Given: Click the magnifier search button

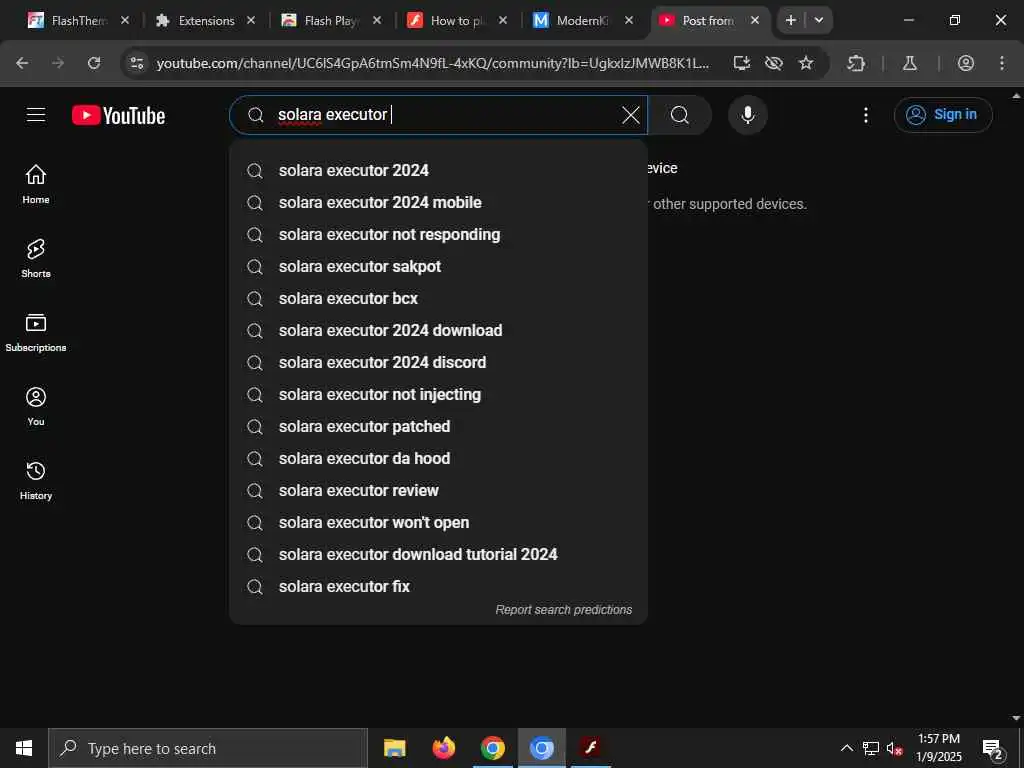Looking at the screenshot, I should [x=680, y=115].
